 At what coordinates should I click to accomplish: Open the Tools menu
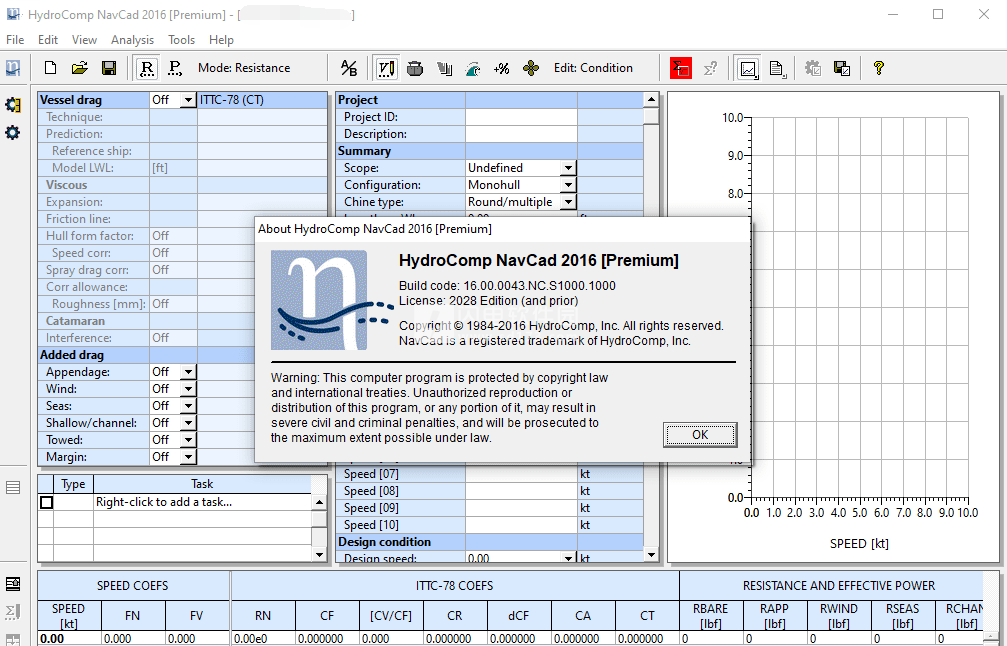coord(181,40)
